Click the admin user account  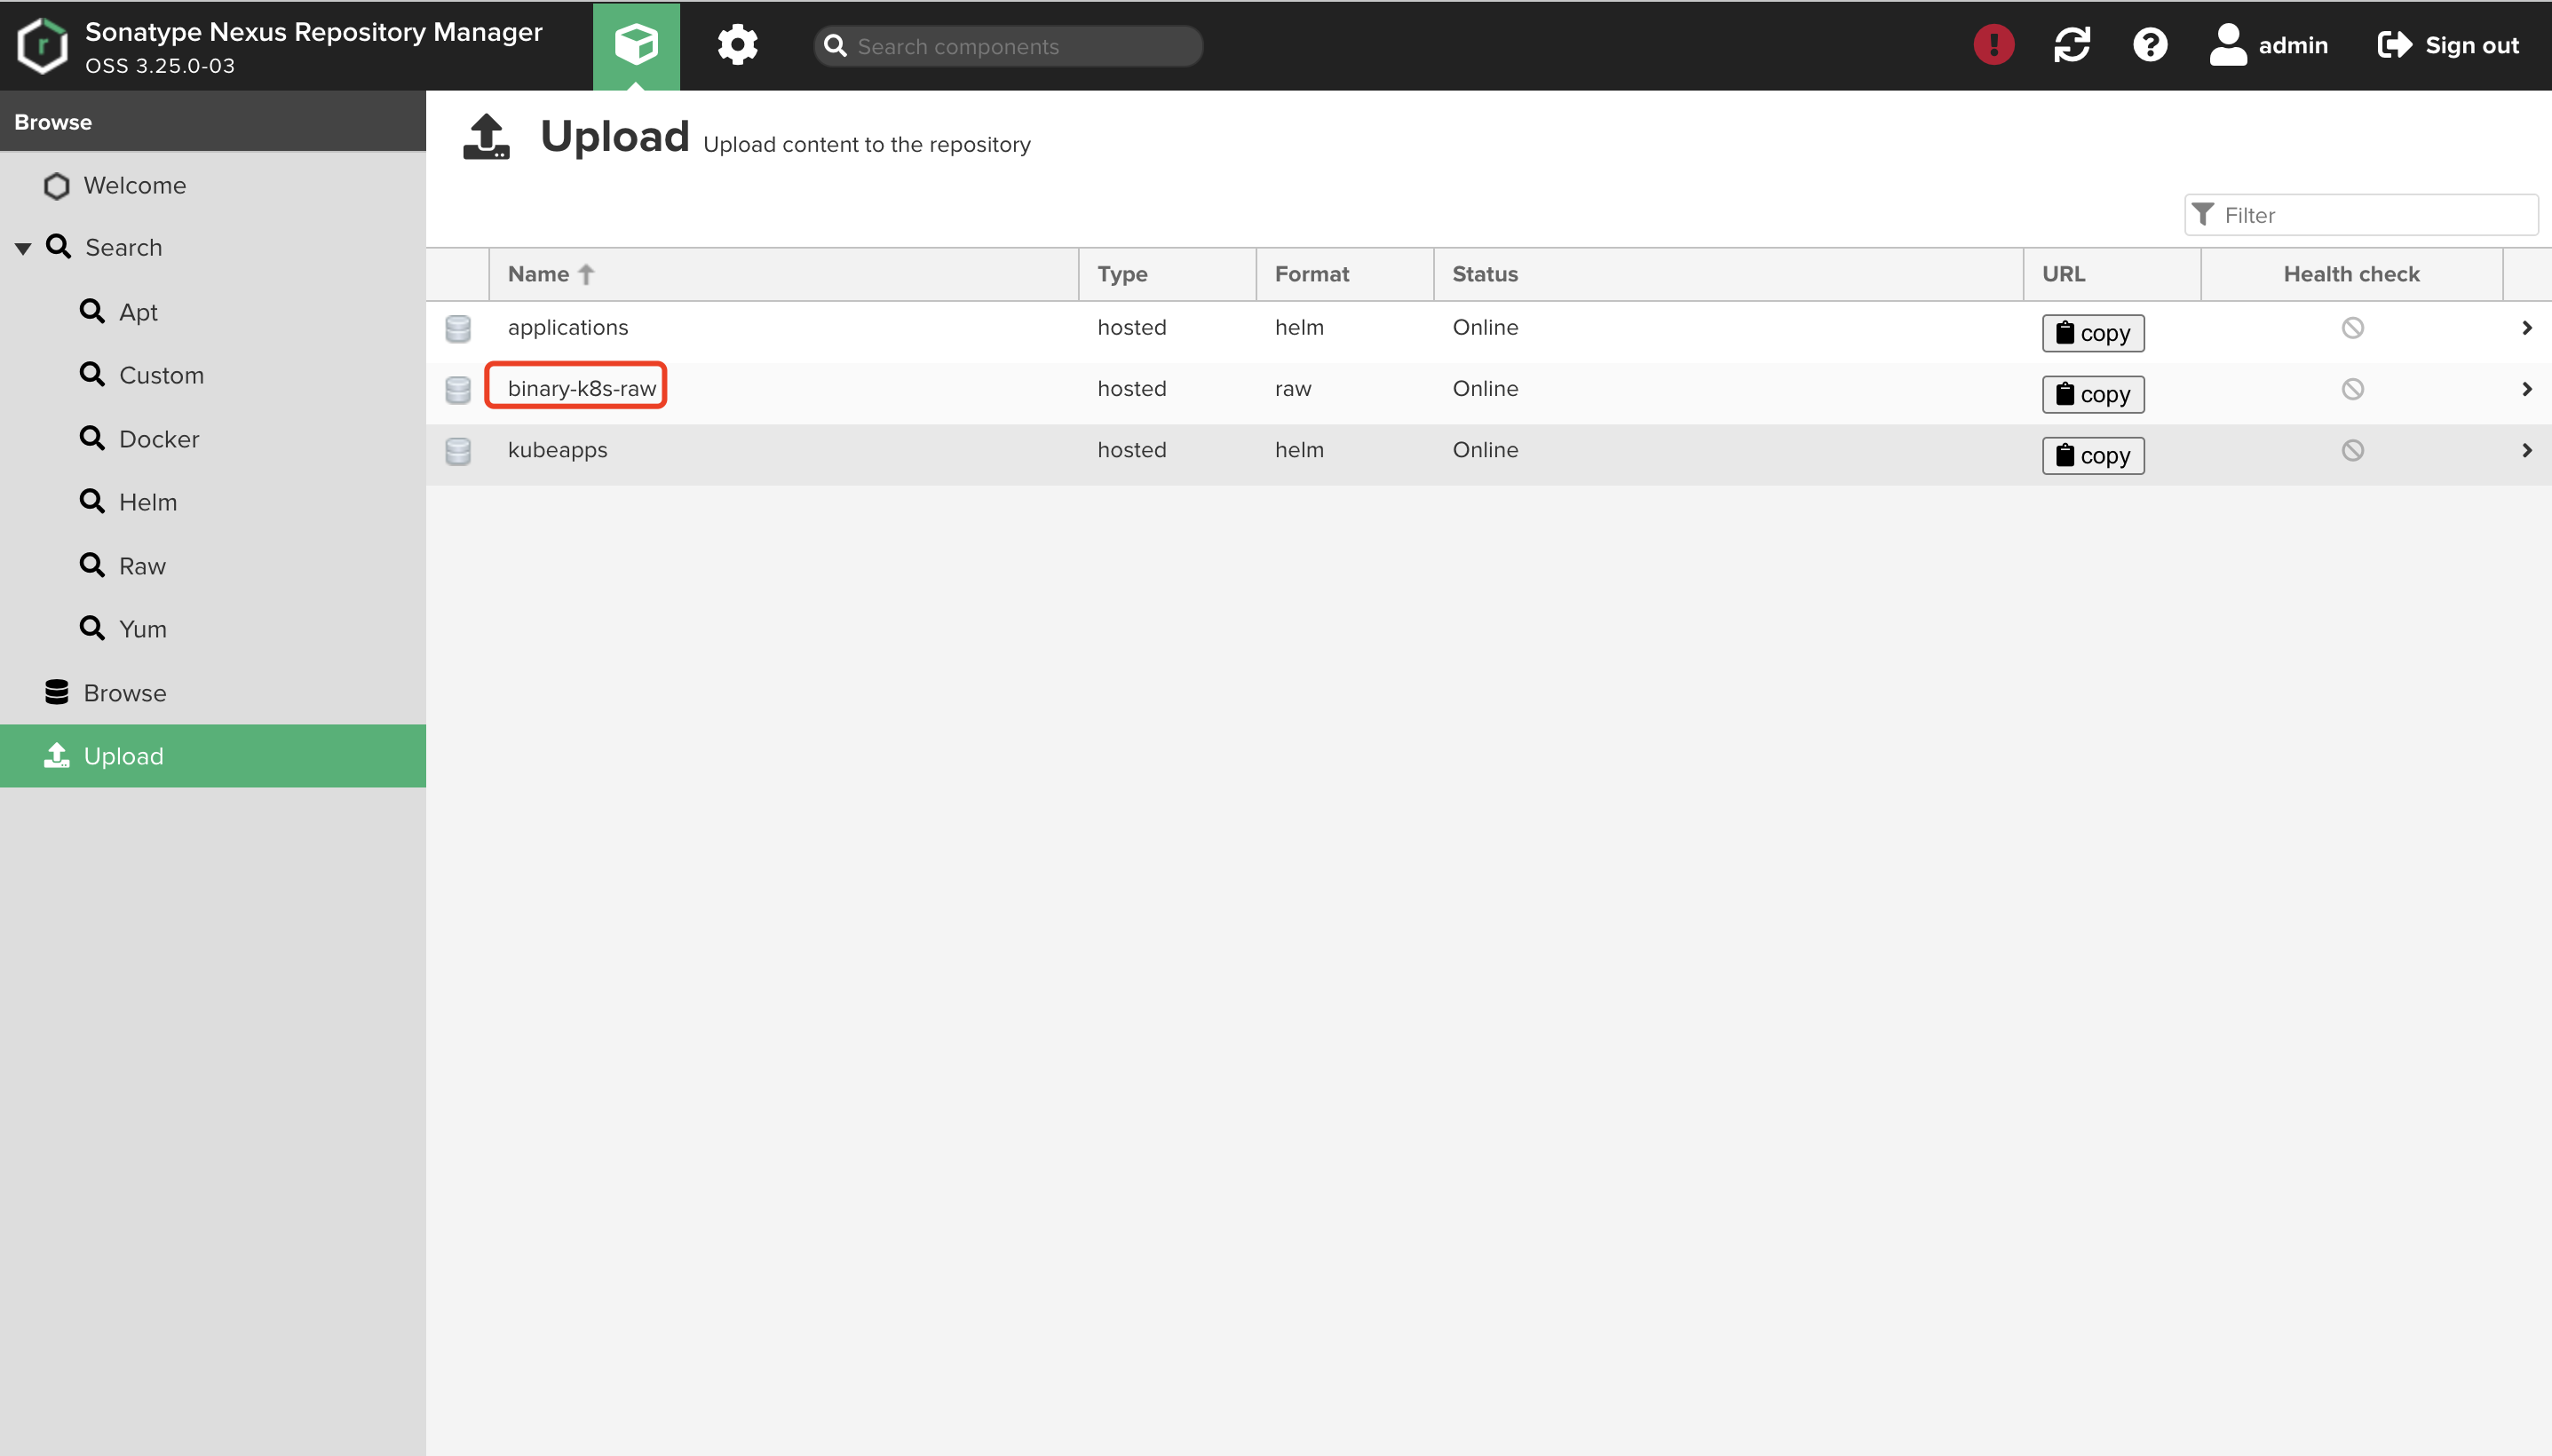(x=2268, y=45)
